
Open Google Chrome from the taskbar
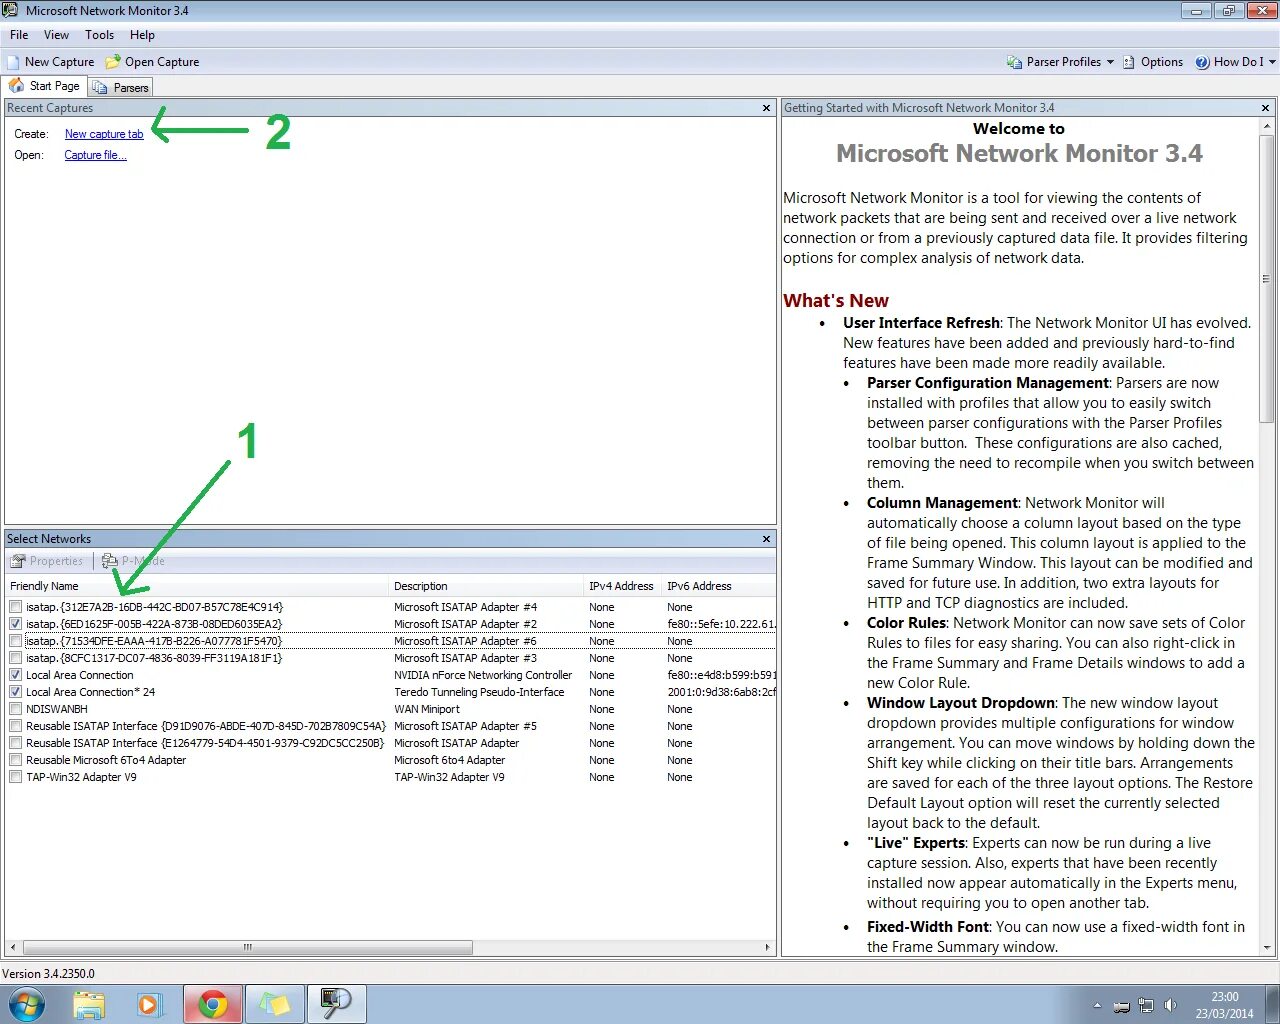(x=212, y=1004)
